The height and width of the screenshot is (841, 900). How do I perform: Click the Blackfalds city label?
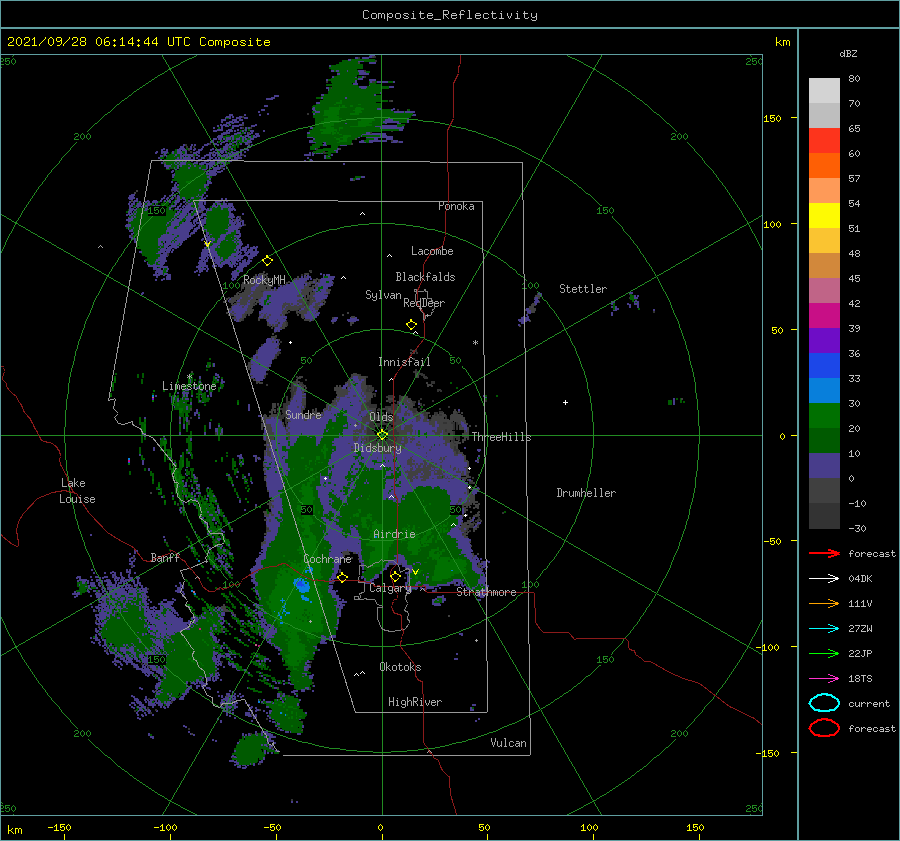coord(425,277)
